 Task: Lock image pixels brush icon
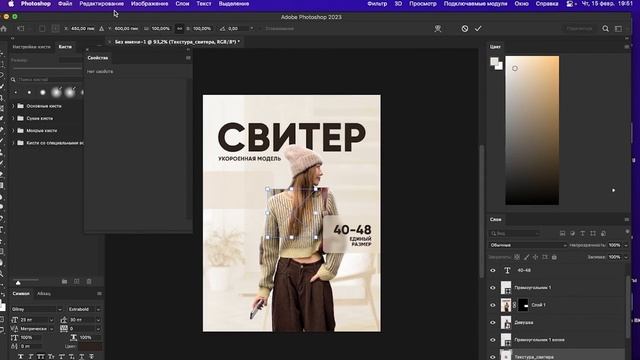coord(527,257)
